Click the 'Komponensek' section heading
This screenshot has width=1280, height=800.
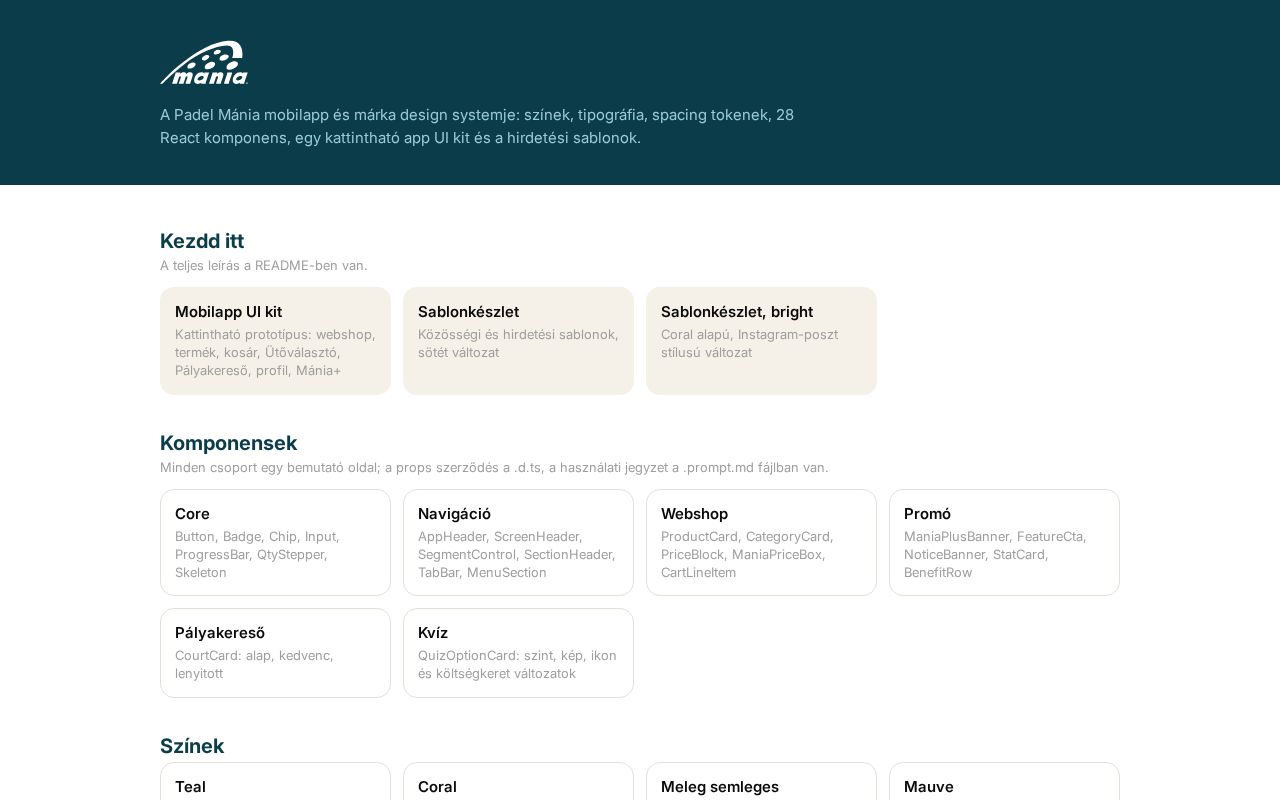click(228, 443)
